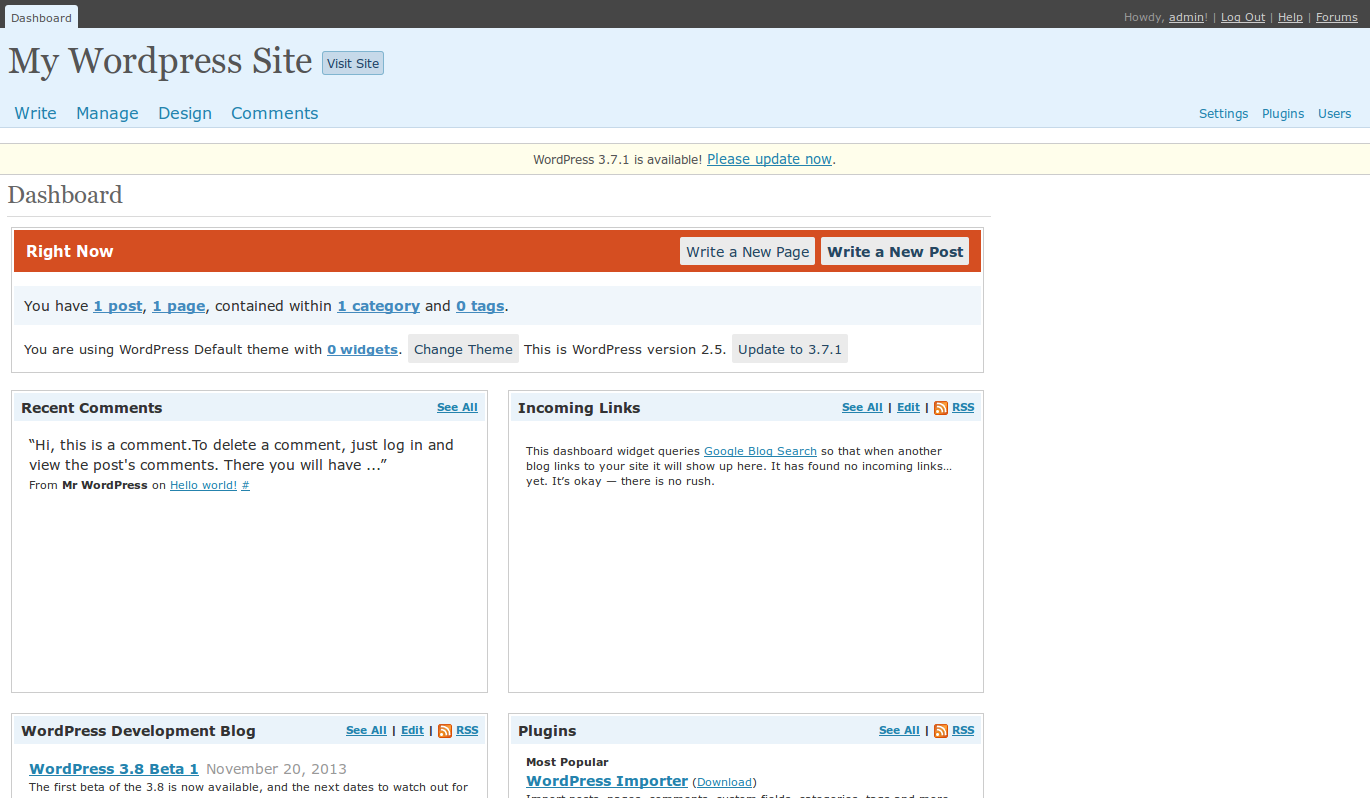This screenshot has height=798, width=1370.
Task: Click the Update to 3.7.1 button
Action: [x=790, y=349]
